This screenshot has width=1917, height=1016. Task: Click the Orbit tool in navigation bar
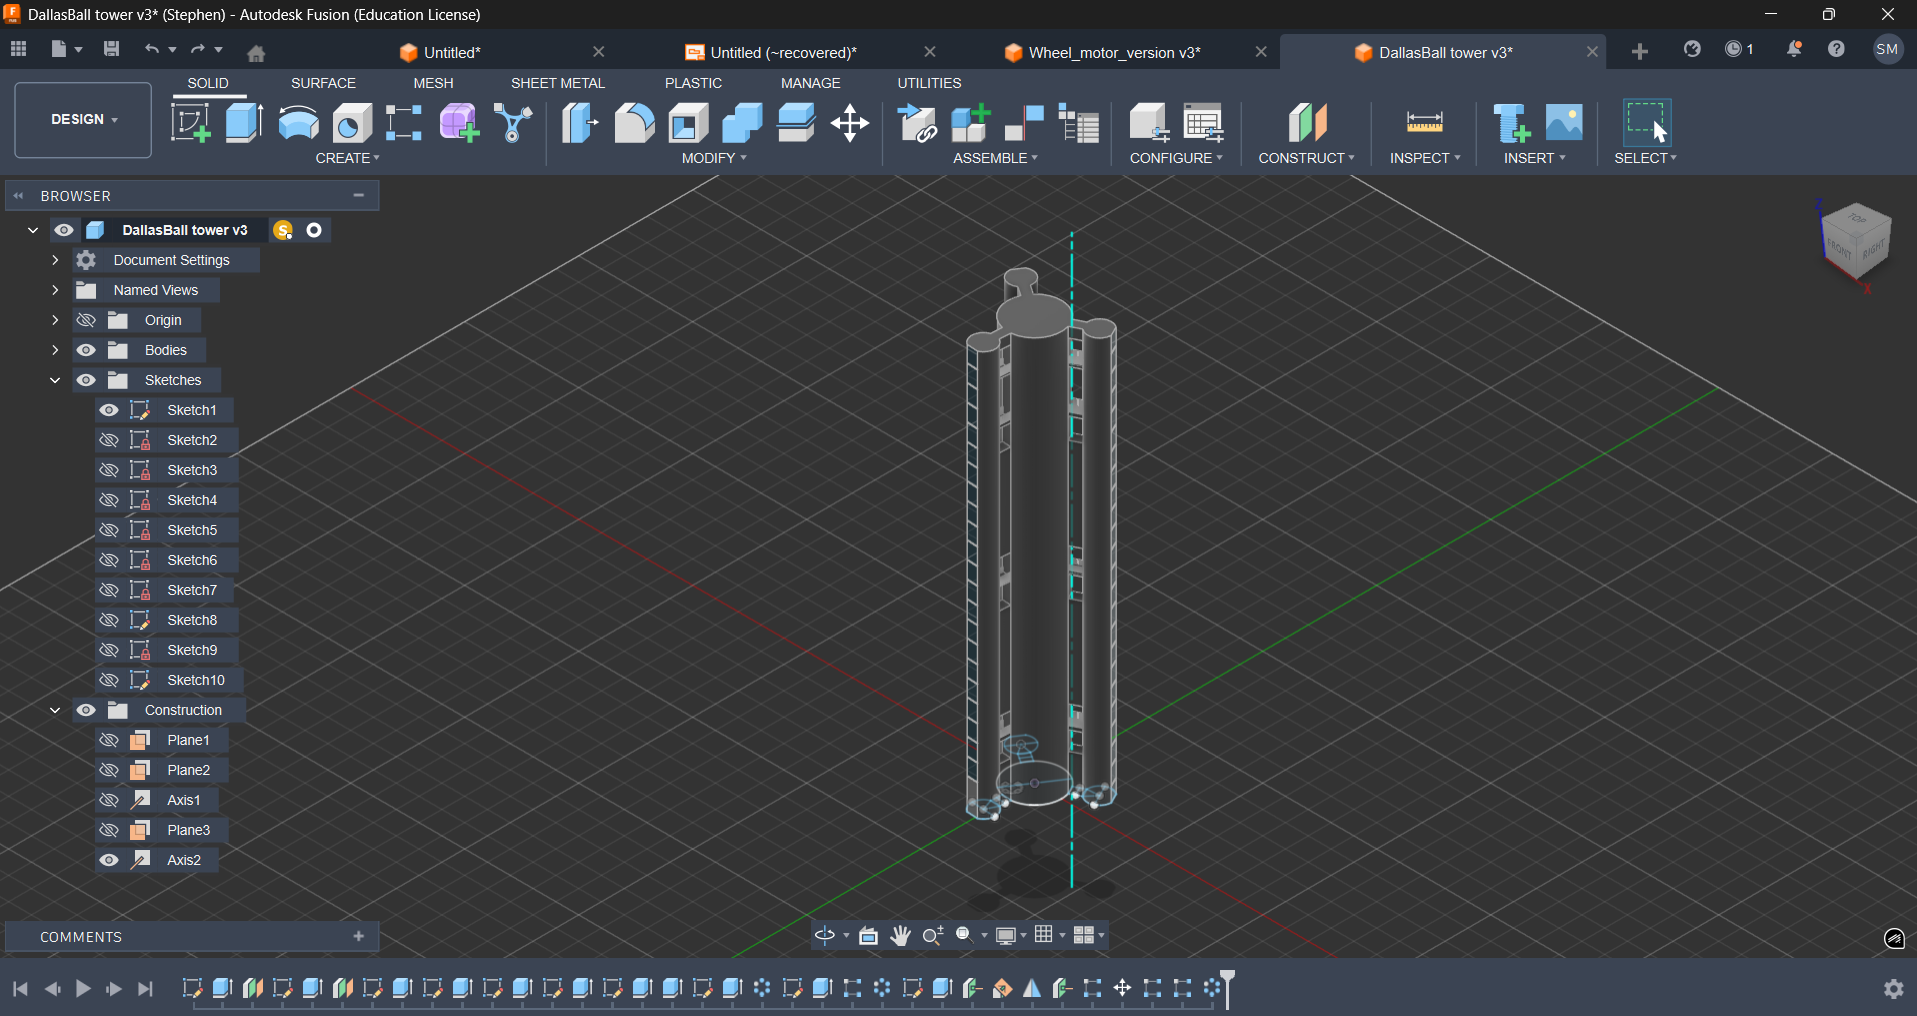(x=825, y=936)
